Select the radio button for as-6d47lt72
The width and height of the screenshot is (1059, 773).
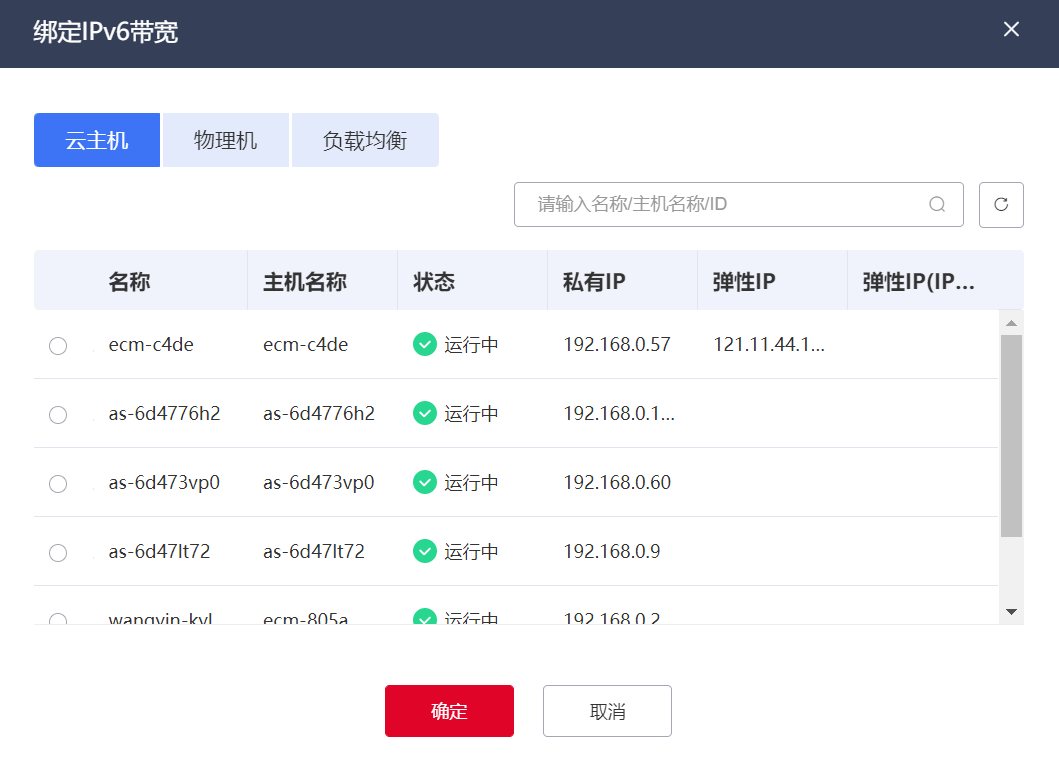[57, 552]
